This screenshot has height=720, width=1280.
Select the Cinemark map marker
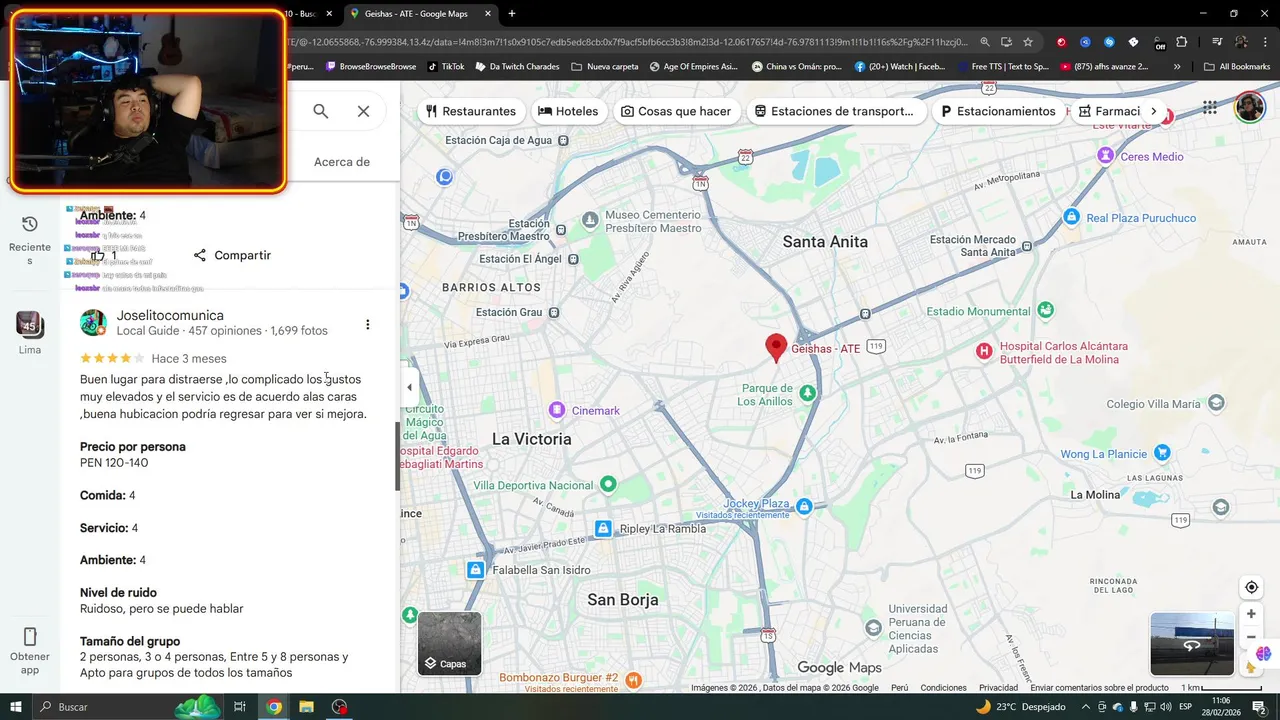click(557, 410)
